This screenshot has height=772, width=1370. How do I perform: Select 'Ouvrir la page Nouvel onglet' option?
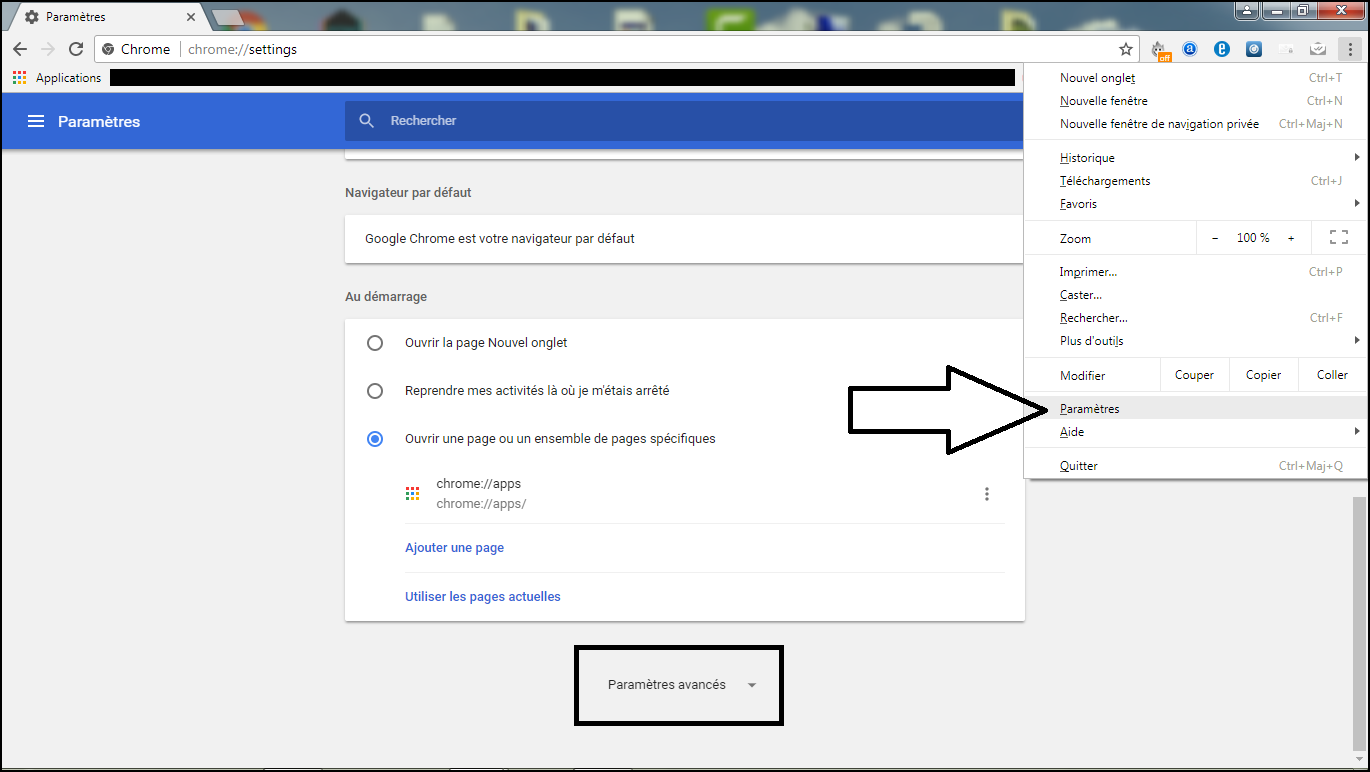tap(375, 343)
